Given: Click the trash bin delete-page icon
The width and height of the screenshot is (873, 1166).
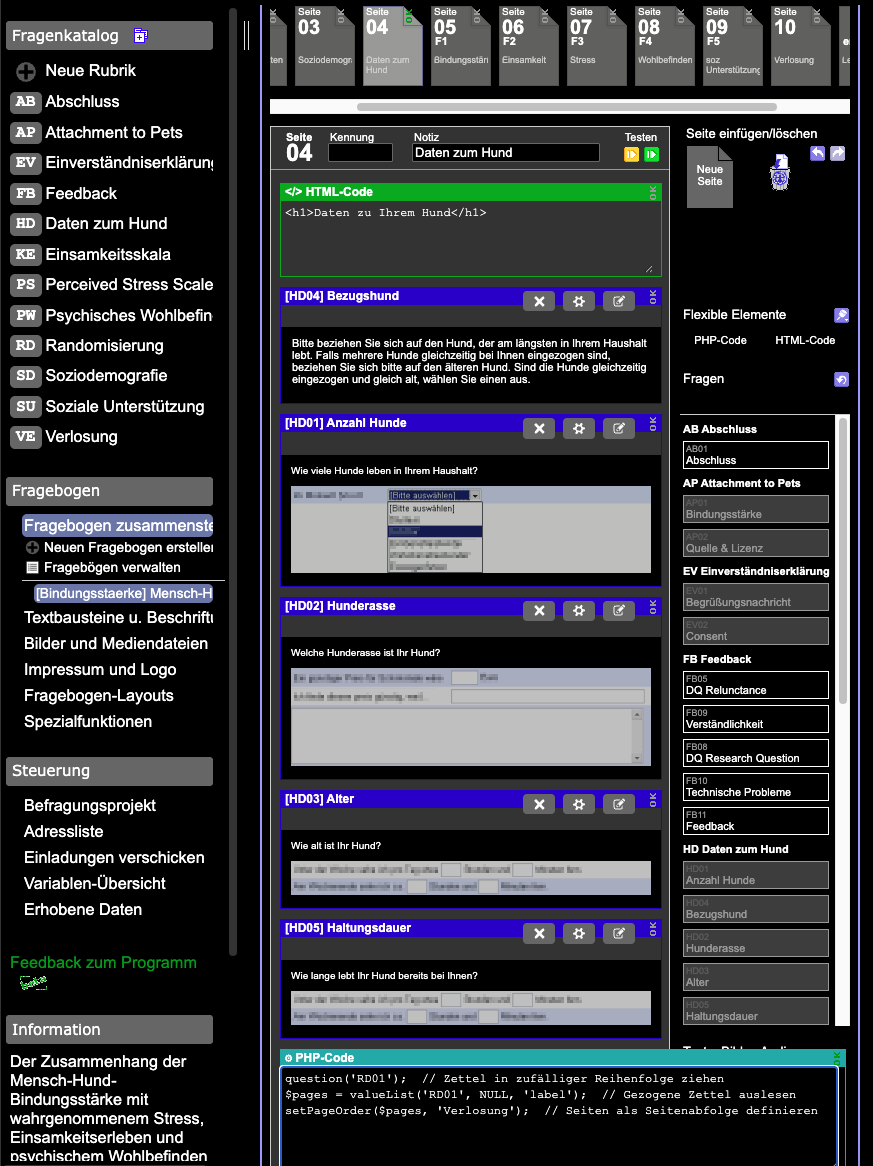Looking at the screenshot, I should tap(779, 173).
